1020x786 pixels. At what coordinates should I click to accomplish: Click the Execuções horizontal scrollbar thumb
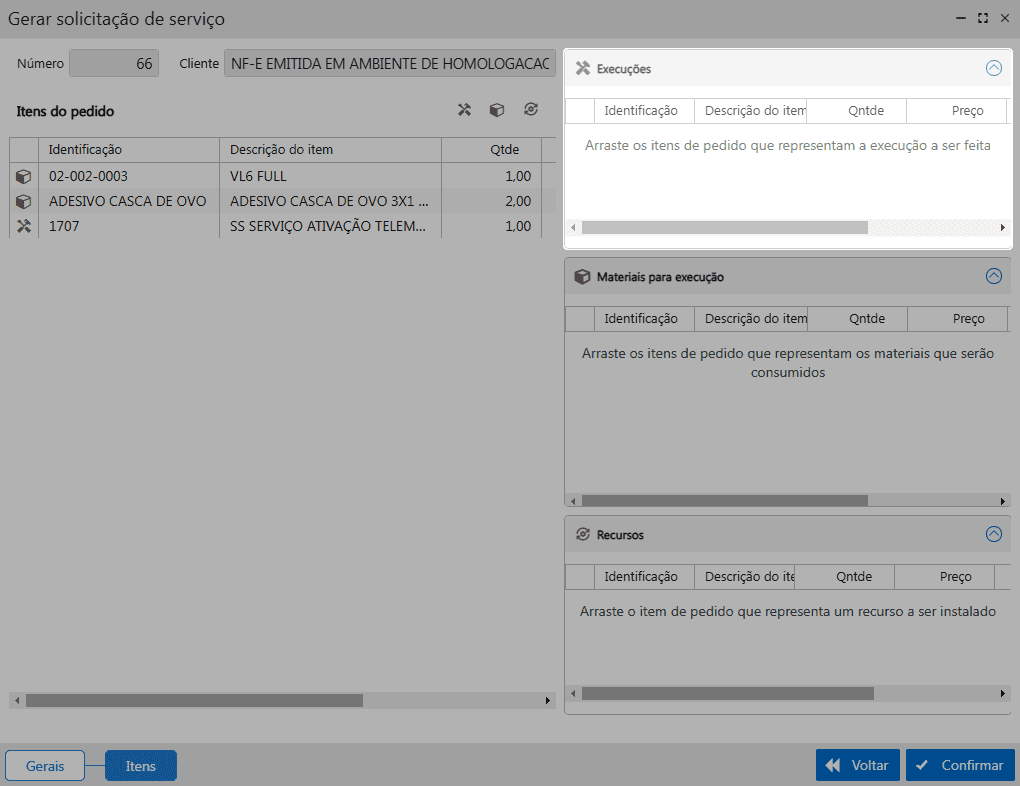(x=724, y=228)
